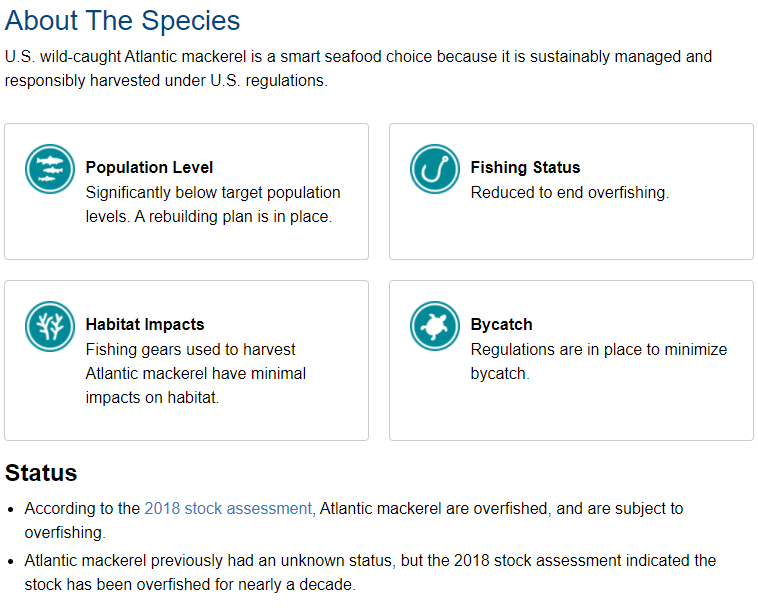
Task: Click 'impacts on habitat' line in card
Action: [152, 397]
